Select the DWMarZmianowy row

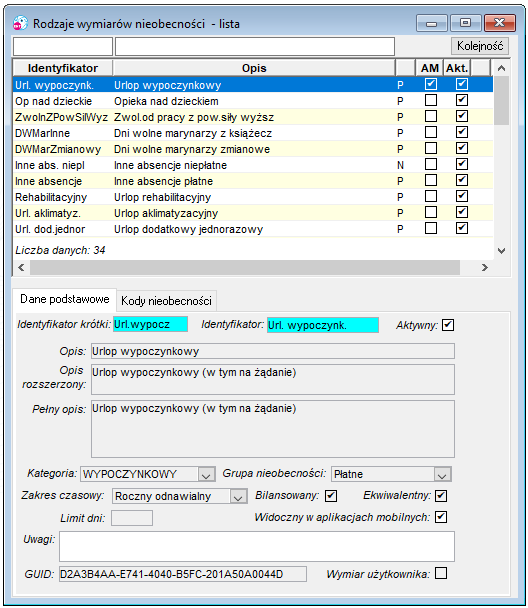click(253, 149)
